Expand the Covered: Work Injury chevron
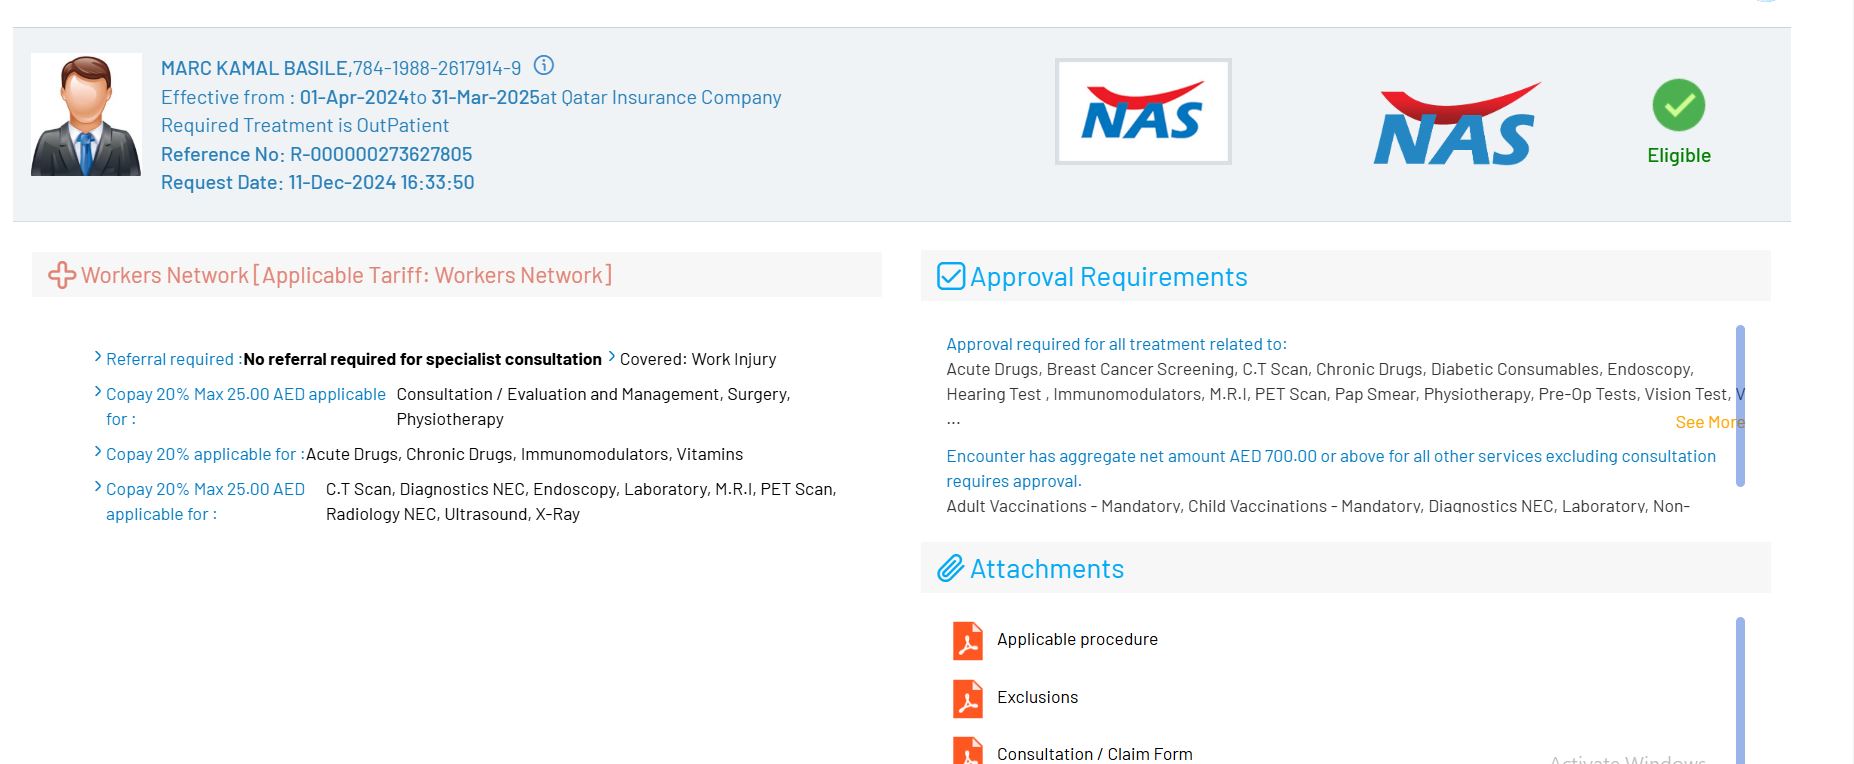1854x764 pixels. tap(612, 357)
